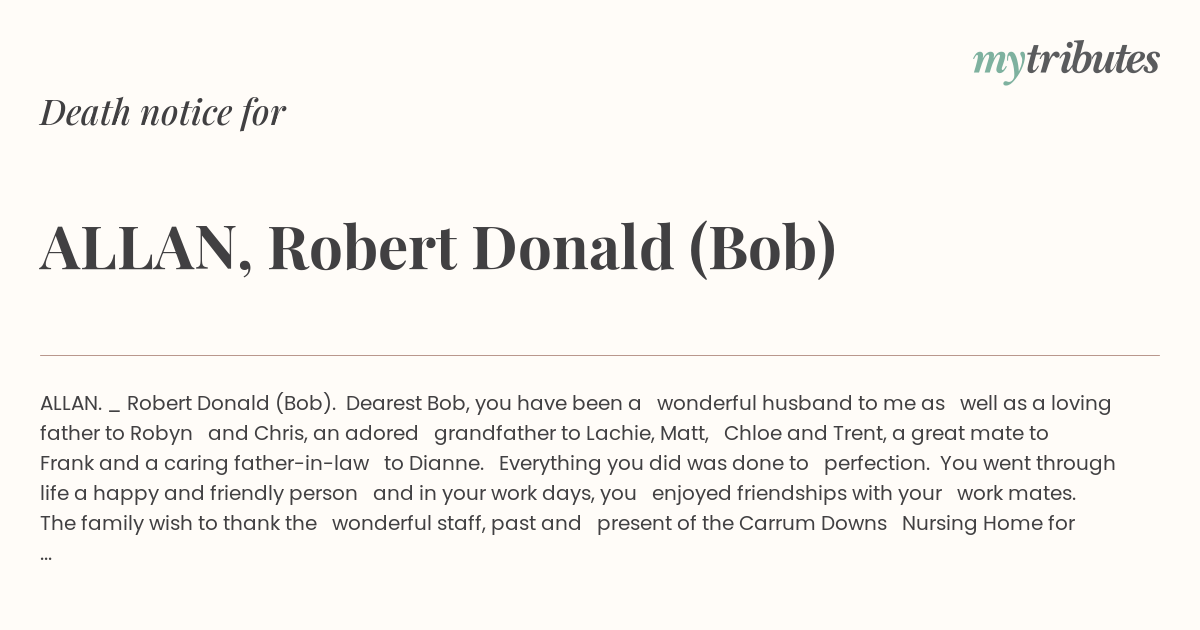Click 'grandfather to Lachie, Matt,' text
This screenshot has height=630, width=1200.
[x=571, y=434]
